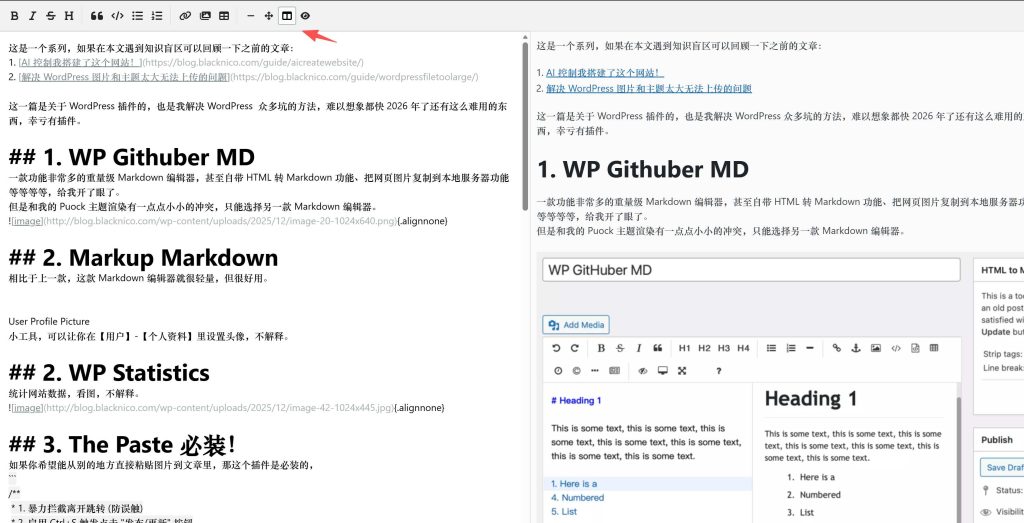This screenshot has height=523, width=1024.
Task: Click the 'Save Draft' button in the embedded screenshot
Action: tap(1002, 468)
